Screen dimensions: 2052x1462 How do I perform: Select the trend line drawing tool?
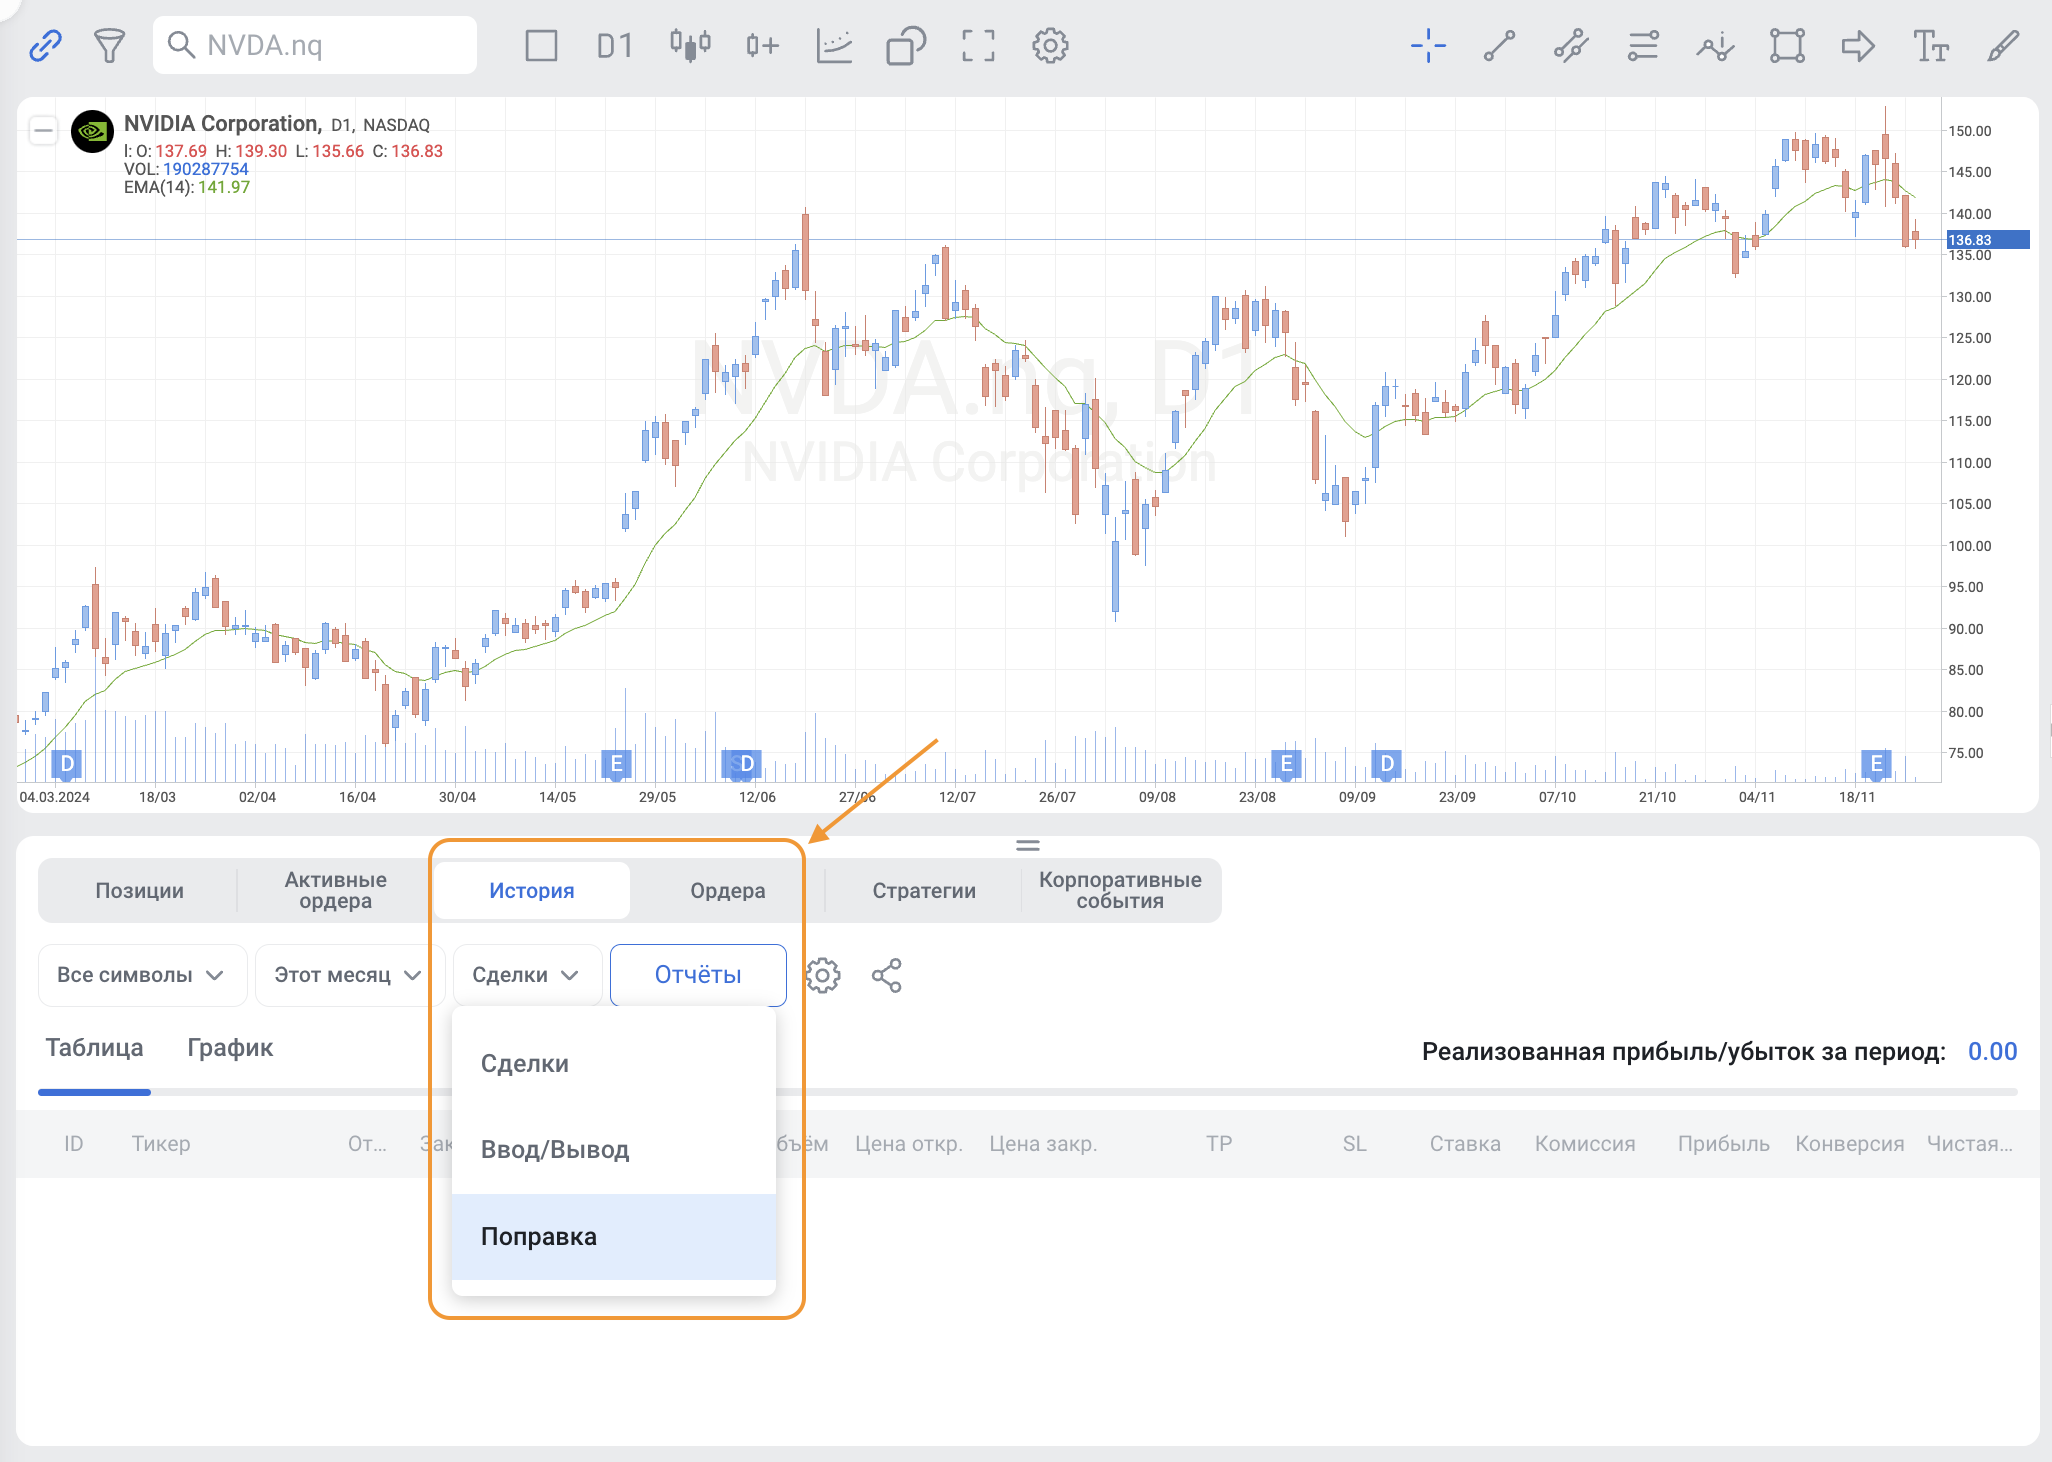coord(1499,45)
